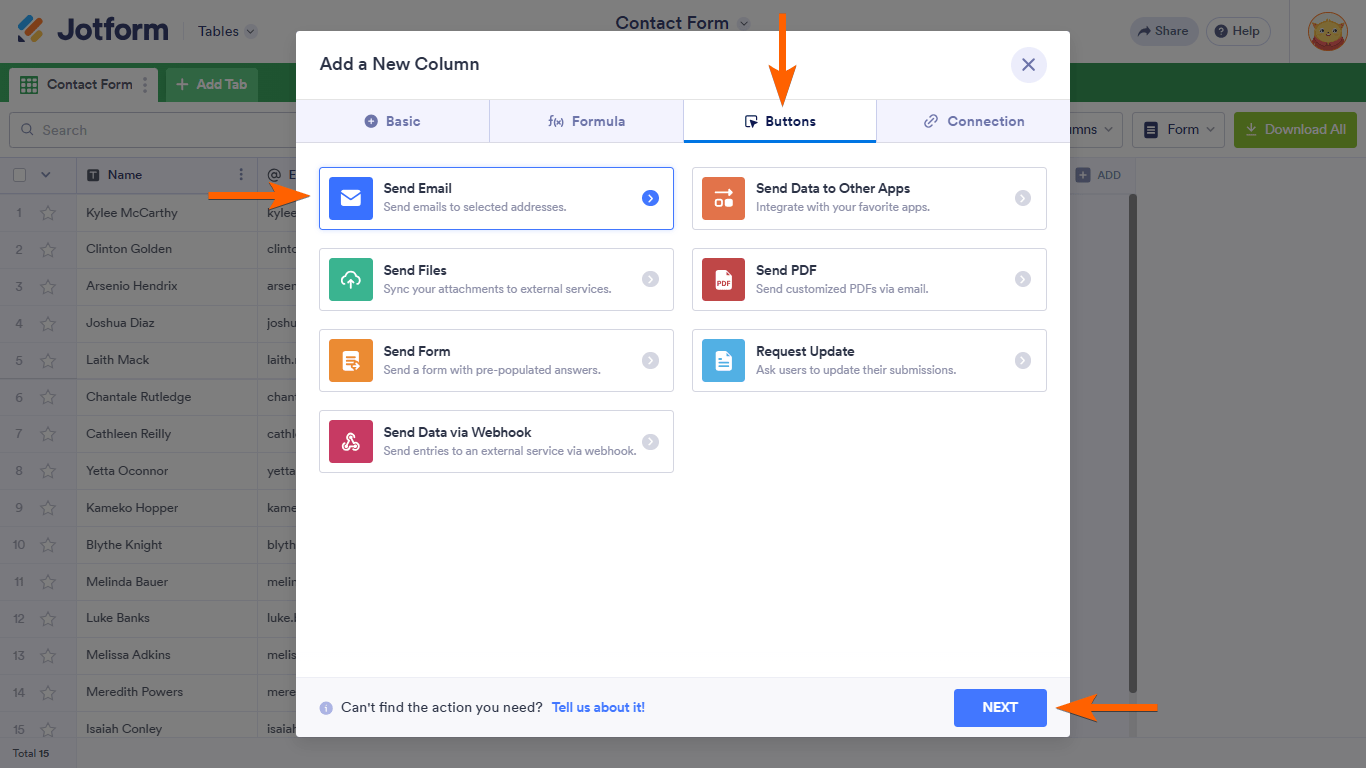Click the NEXT button

[x=1000, y=707]
